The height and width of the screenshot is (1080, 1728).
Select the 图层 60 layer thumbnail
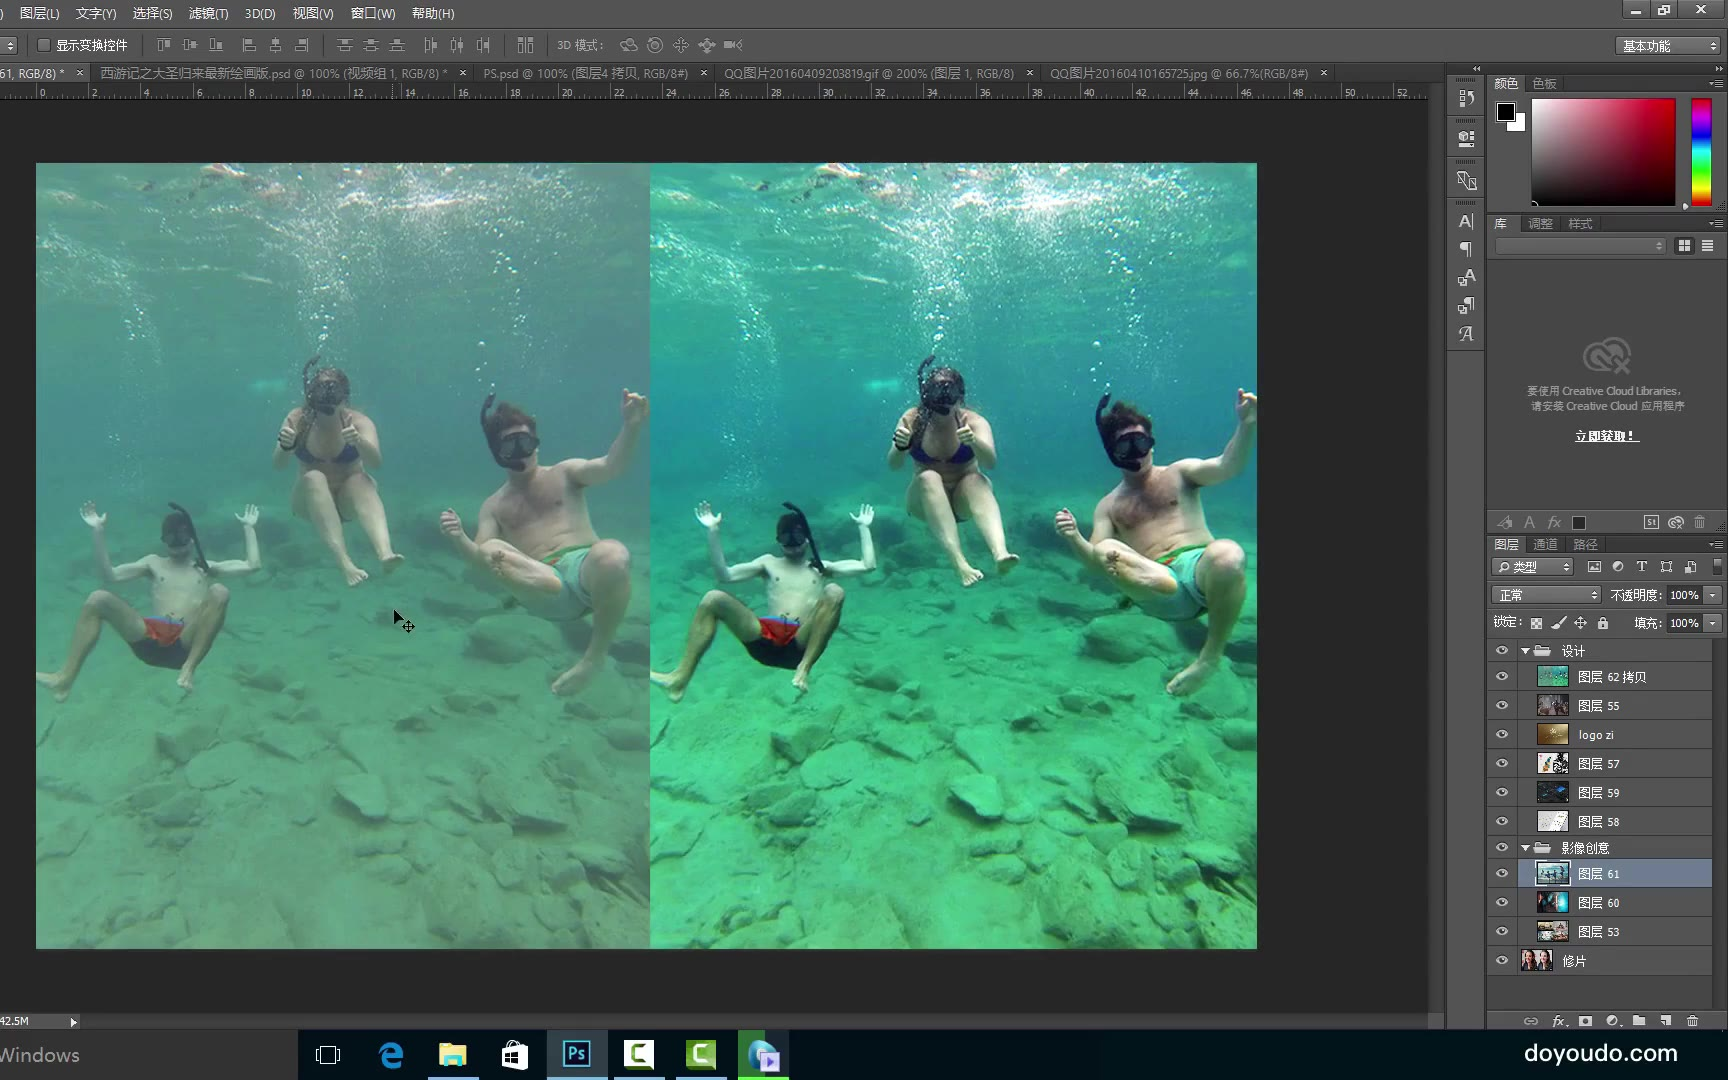1552,903
